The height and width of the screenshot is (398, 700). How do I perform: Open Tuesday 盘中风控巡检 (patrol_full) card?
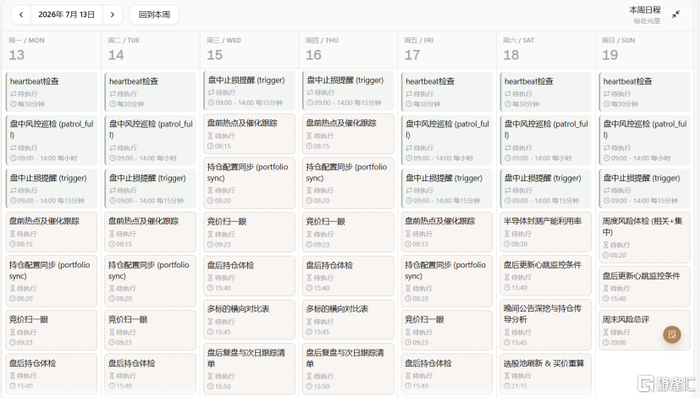(150, 140)
